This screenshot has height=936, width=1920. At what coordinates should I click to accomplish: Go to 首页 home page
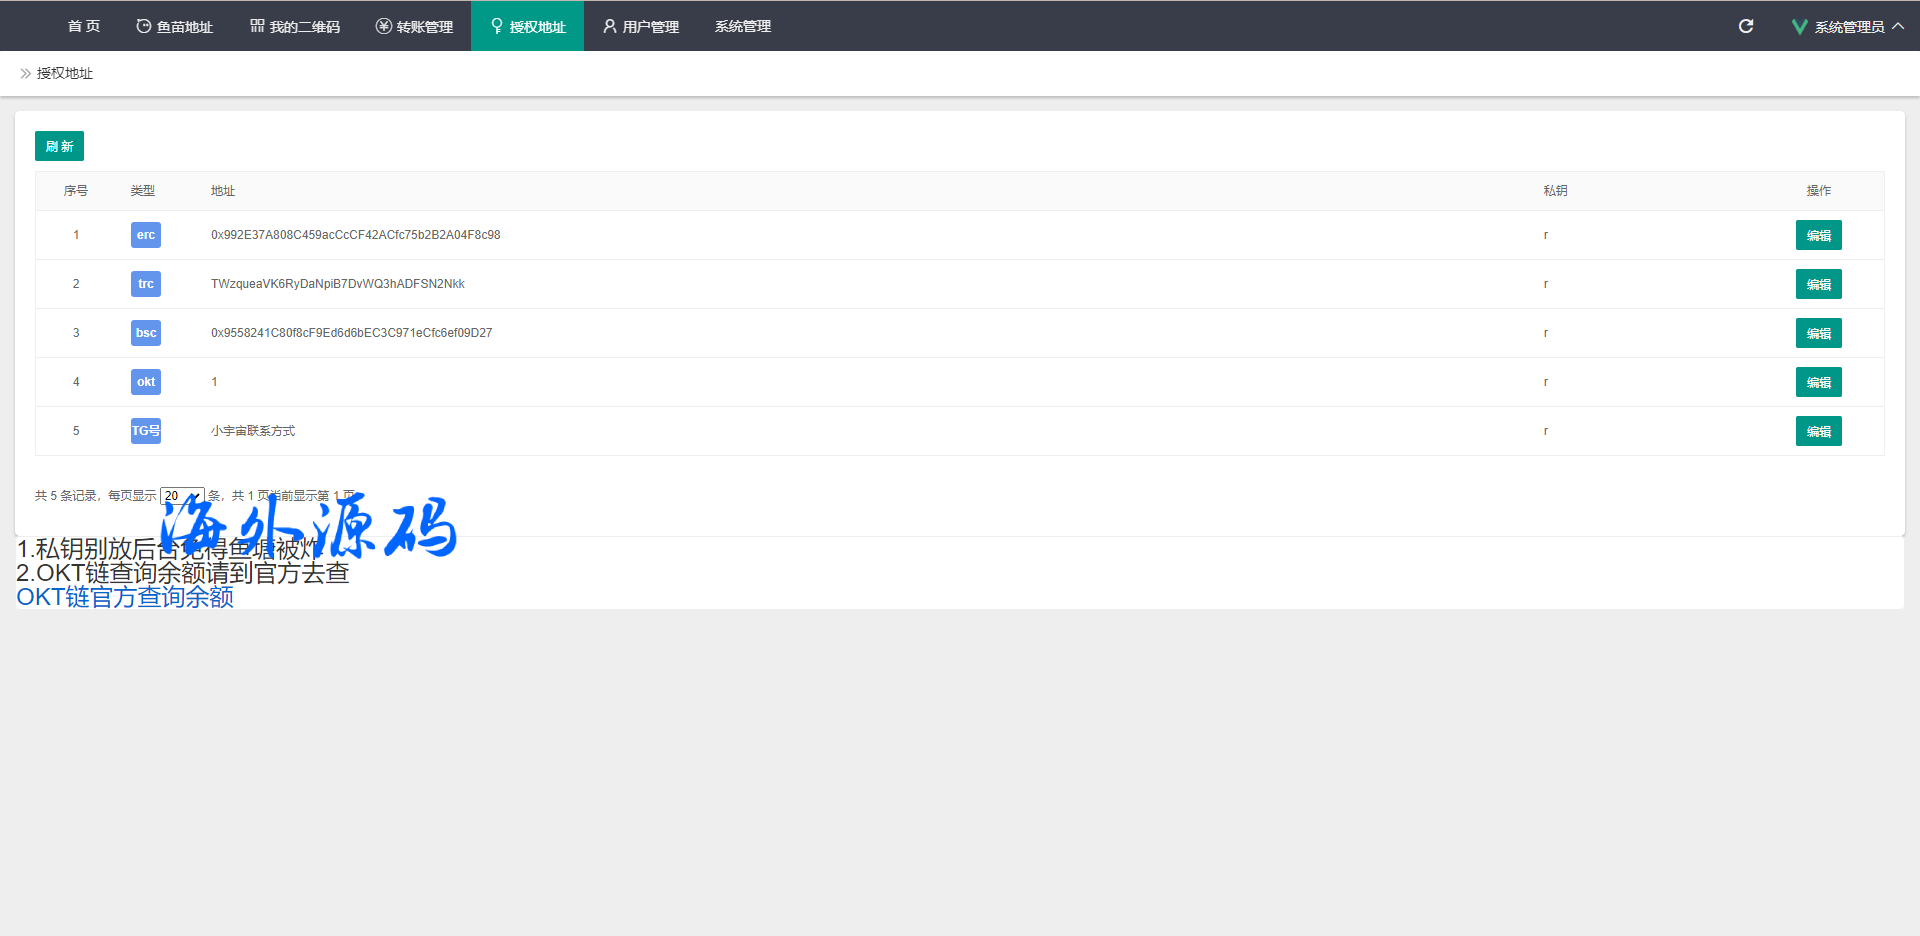click(x=84, y=27)
